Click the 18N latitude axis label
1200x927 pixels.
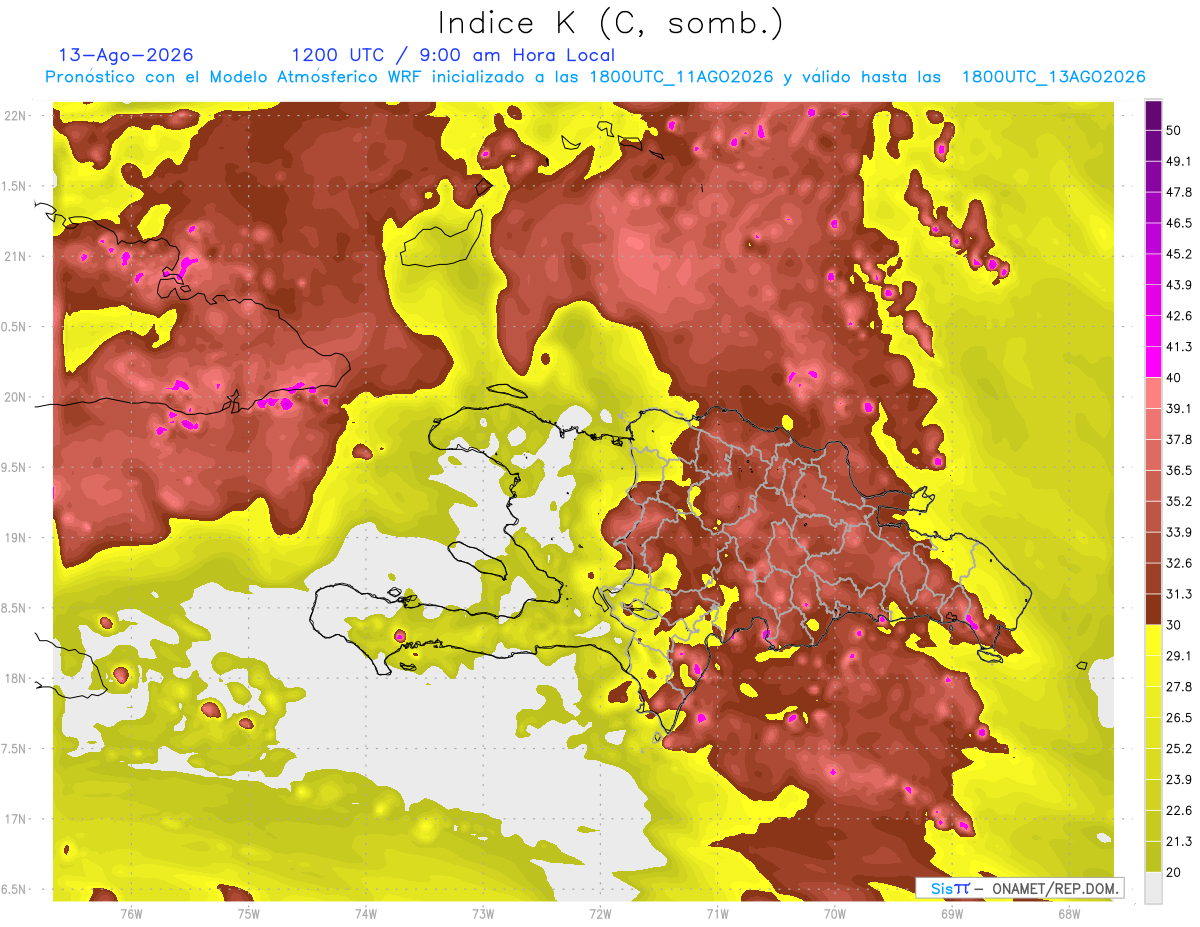click(15, 679)
